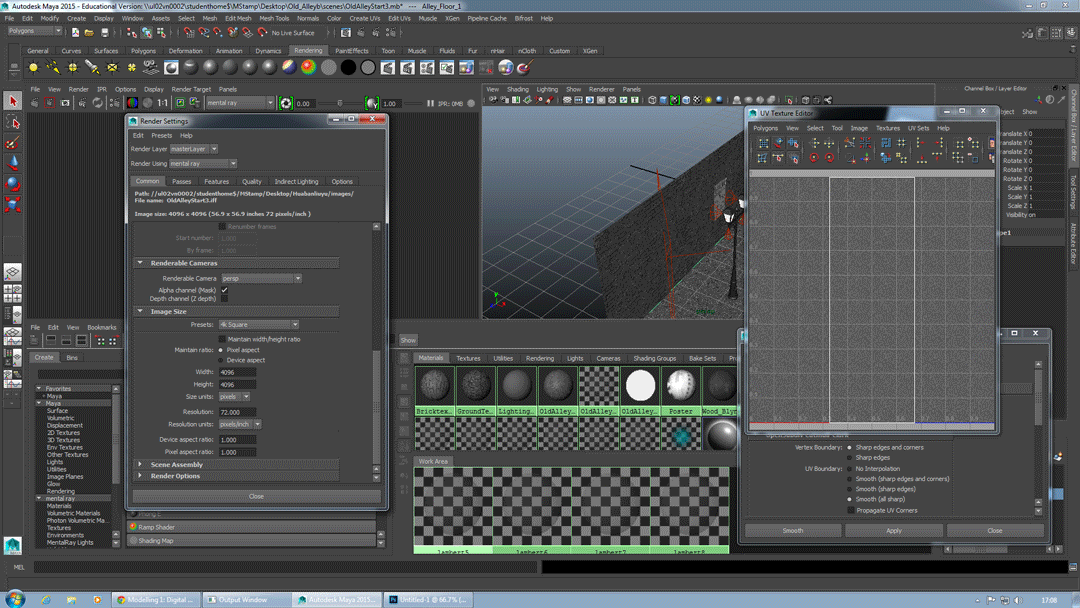The image size is (1080, 608).
Task: Open the Render Layer masterLayer dropdown
Action: [194, 149]
